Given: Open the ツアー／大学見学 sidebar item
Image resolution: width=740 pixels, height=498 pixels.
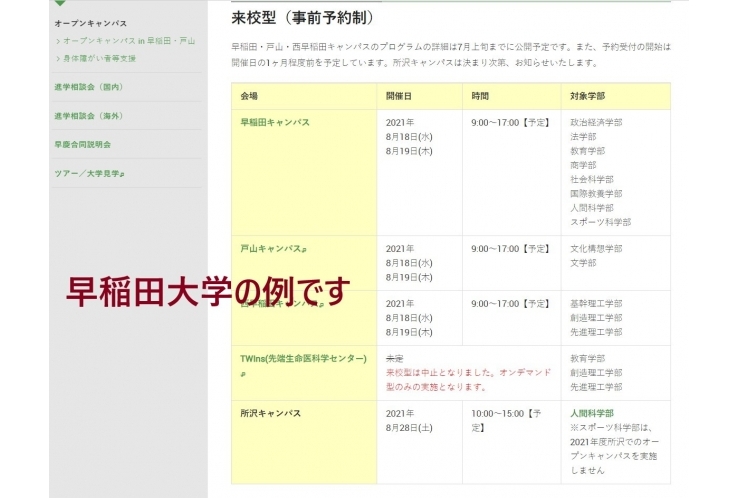Looking at the screenshot, I should click(x=87, y=173).
